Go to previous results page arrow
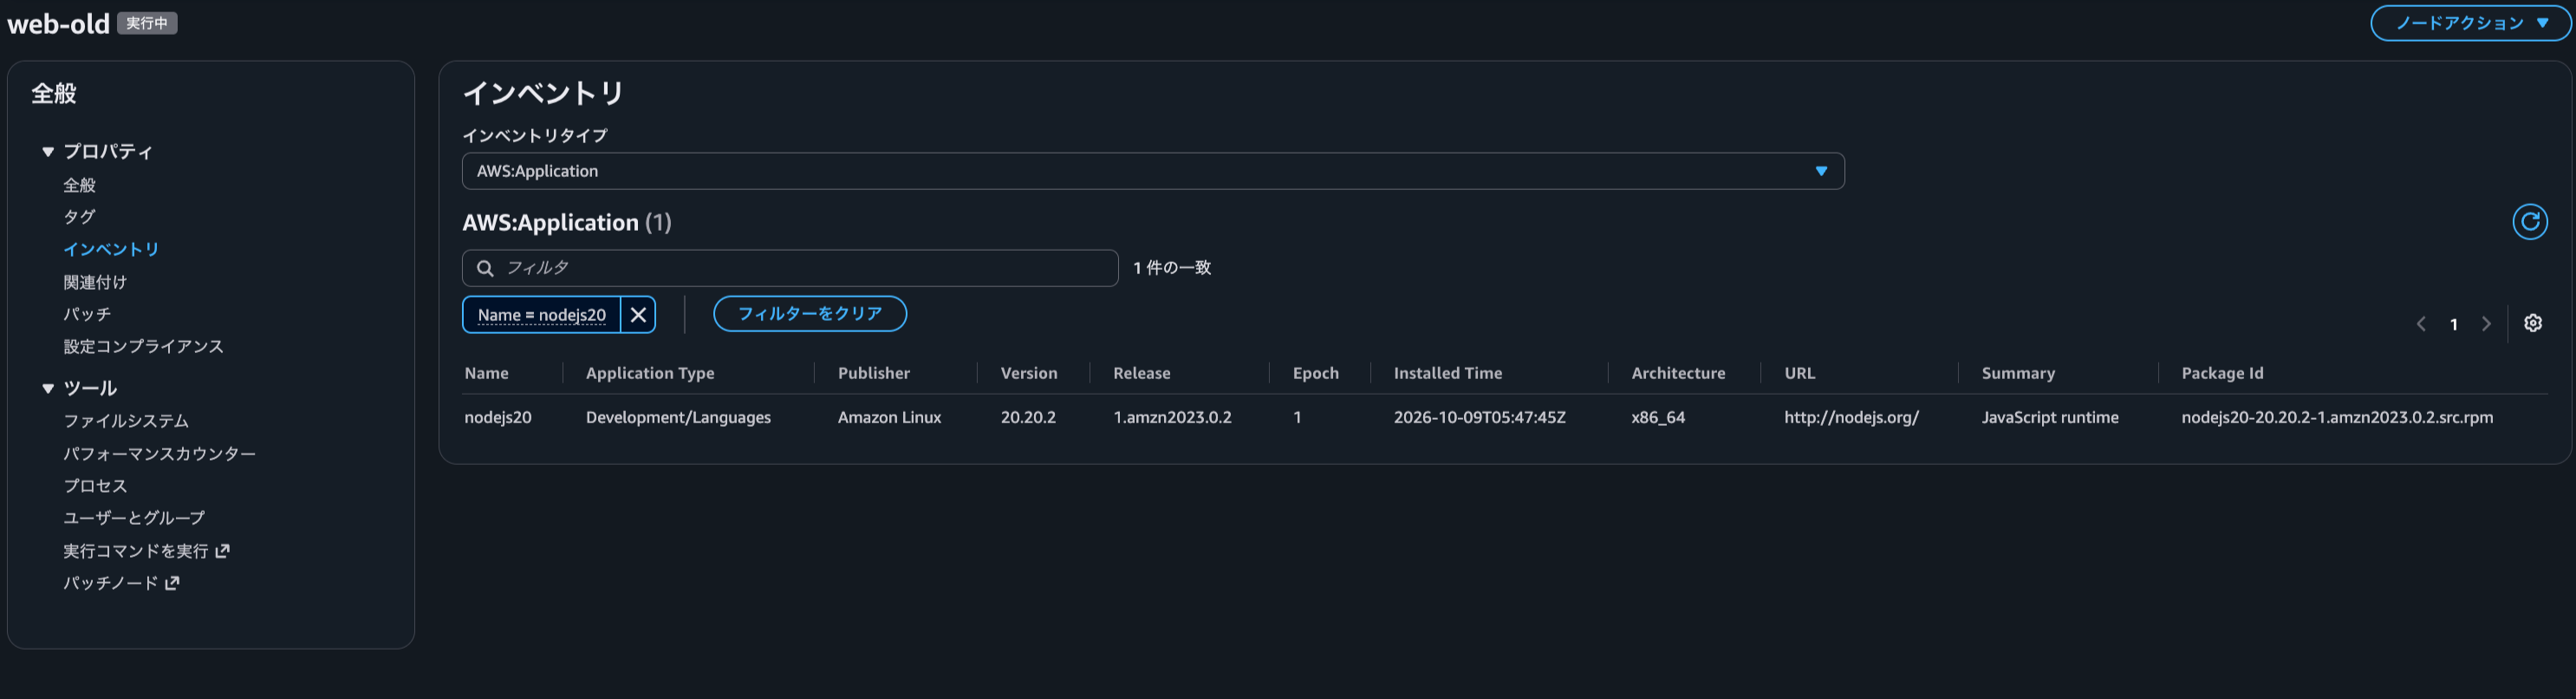 click(2421, 324)
